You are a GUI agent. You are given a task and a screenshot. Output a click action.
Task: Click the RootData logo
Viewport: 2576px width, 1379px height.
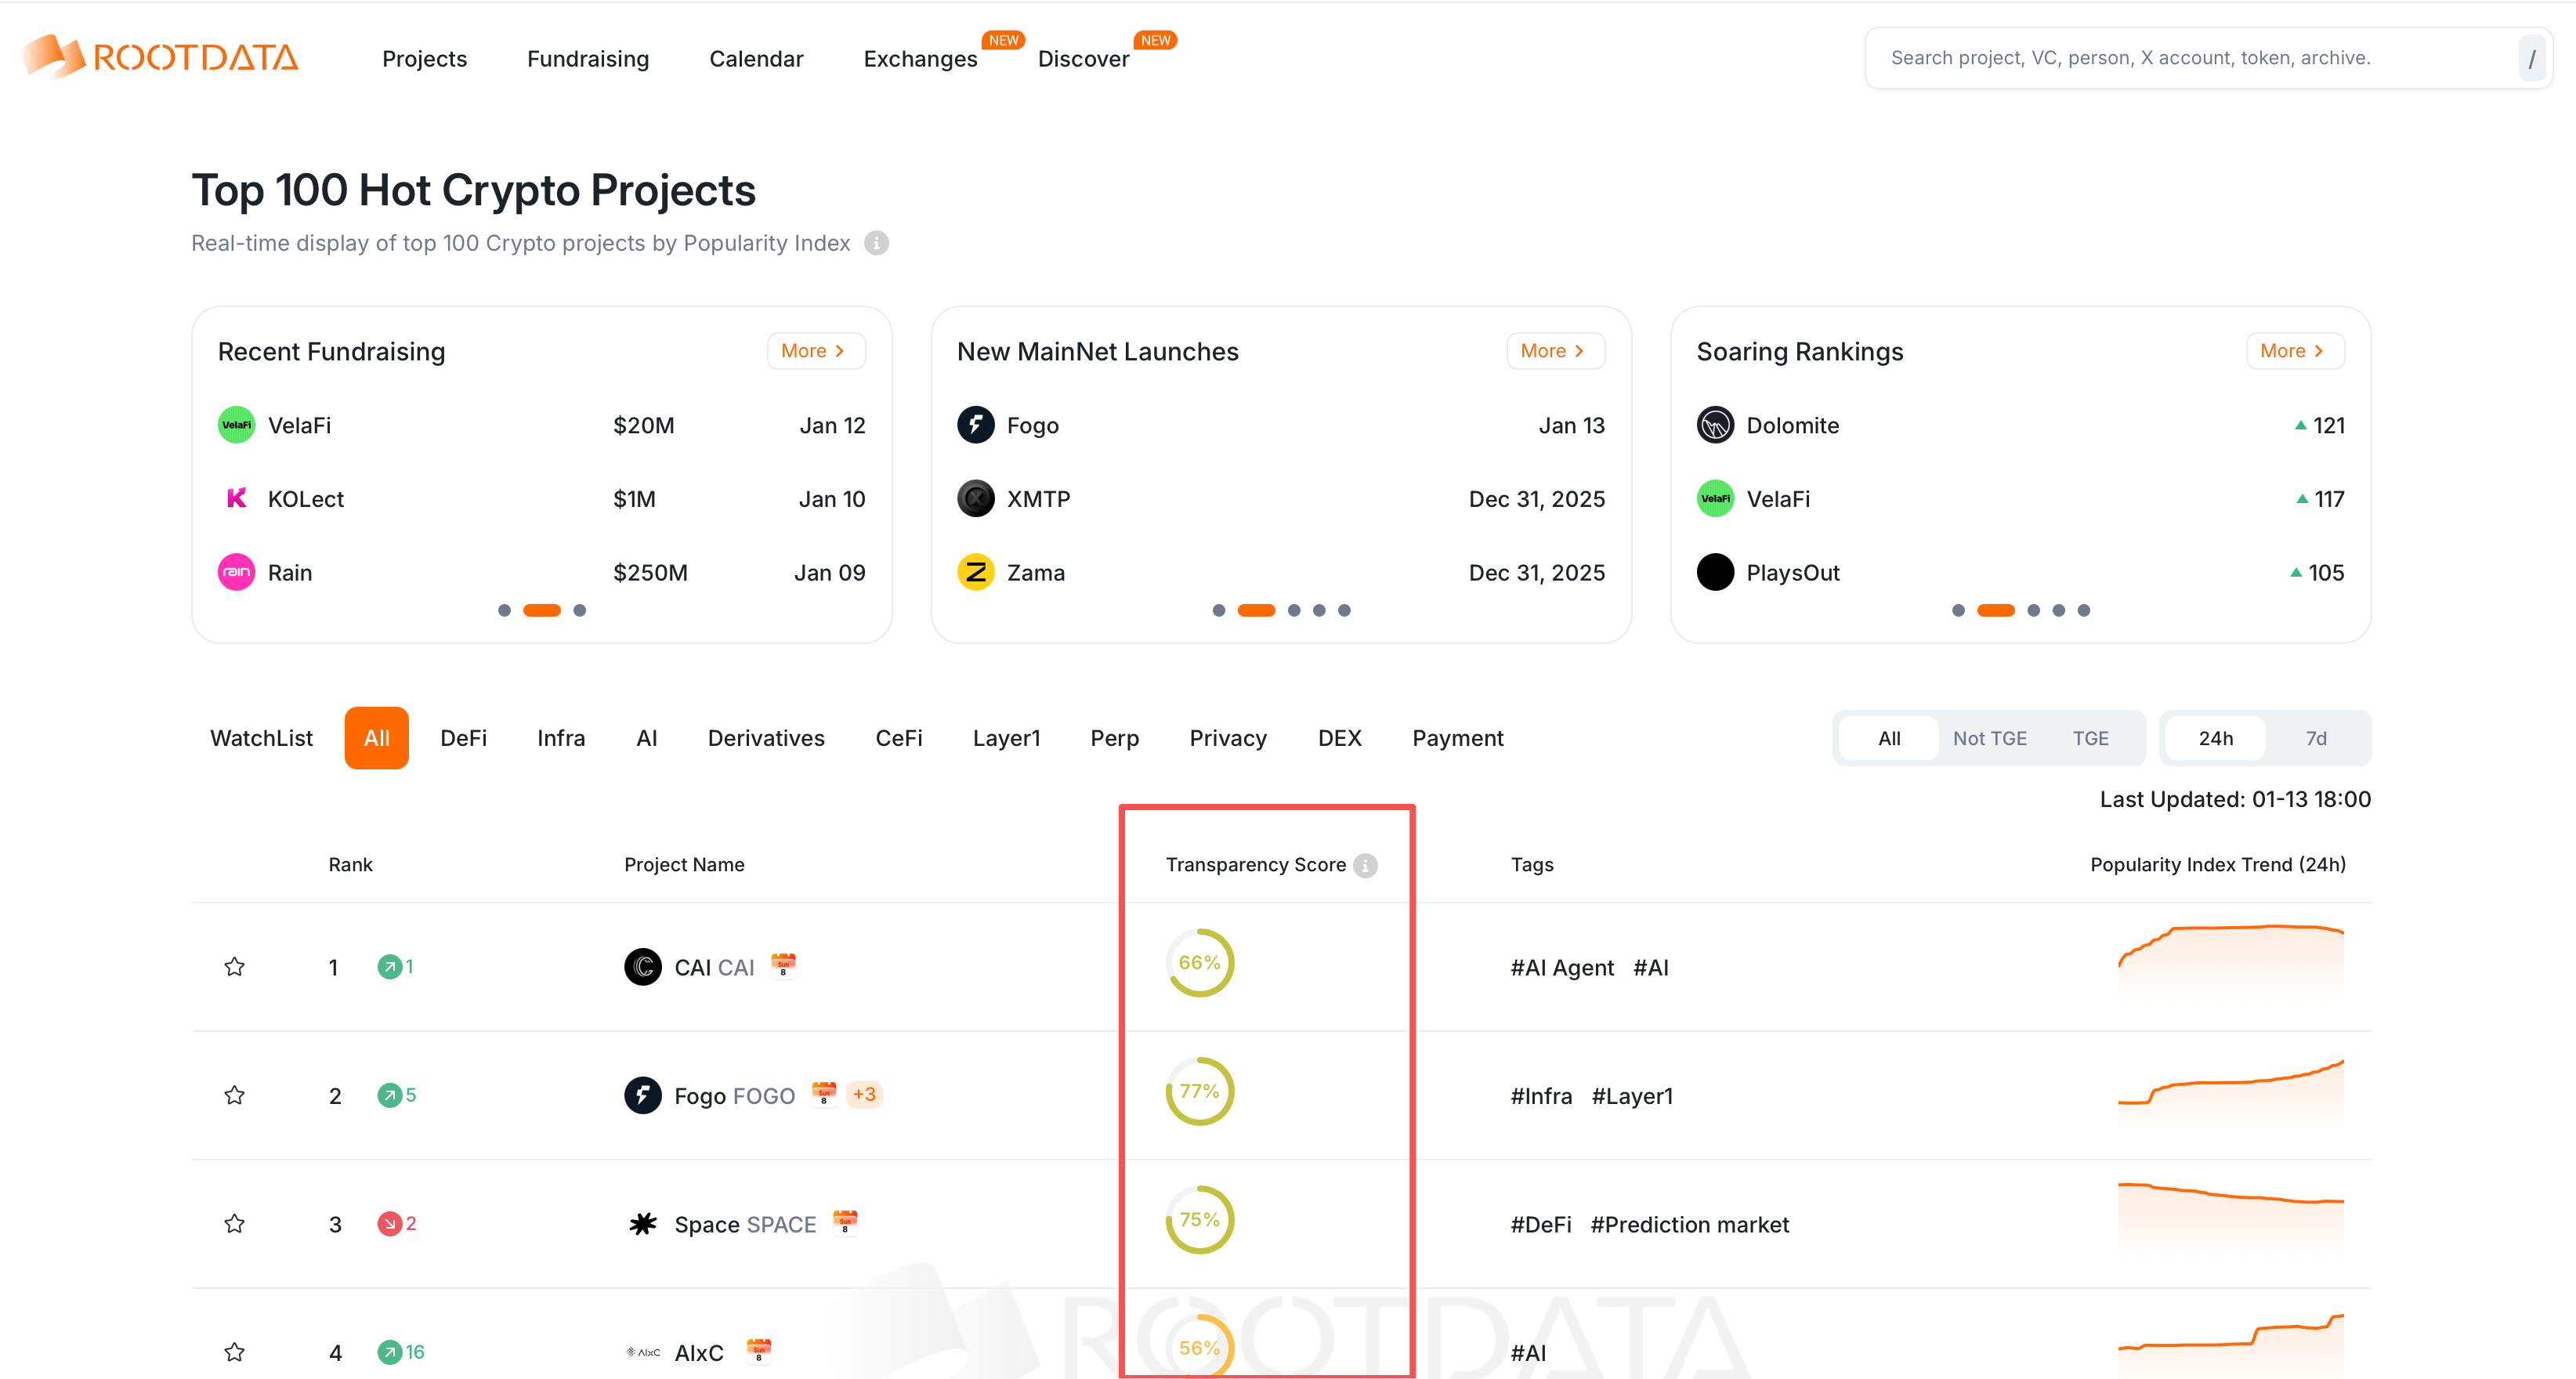pyautogui.click(x=160, y=57)
